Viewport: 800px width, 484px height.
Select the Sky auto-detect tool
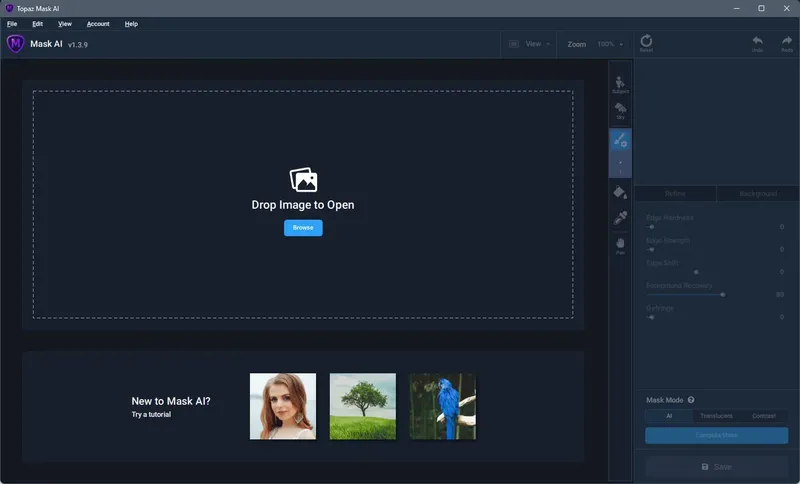click(620, 111)
